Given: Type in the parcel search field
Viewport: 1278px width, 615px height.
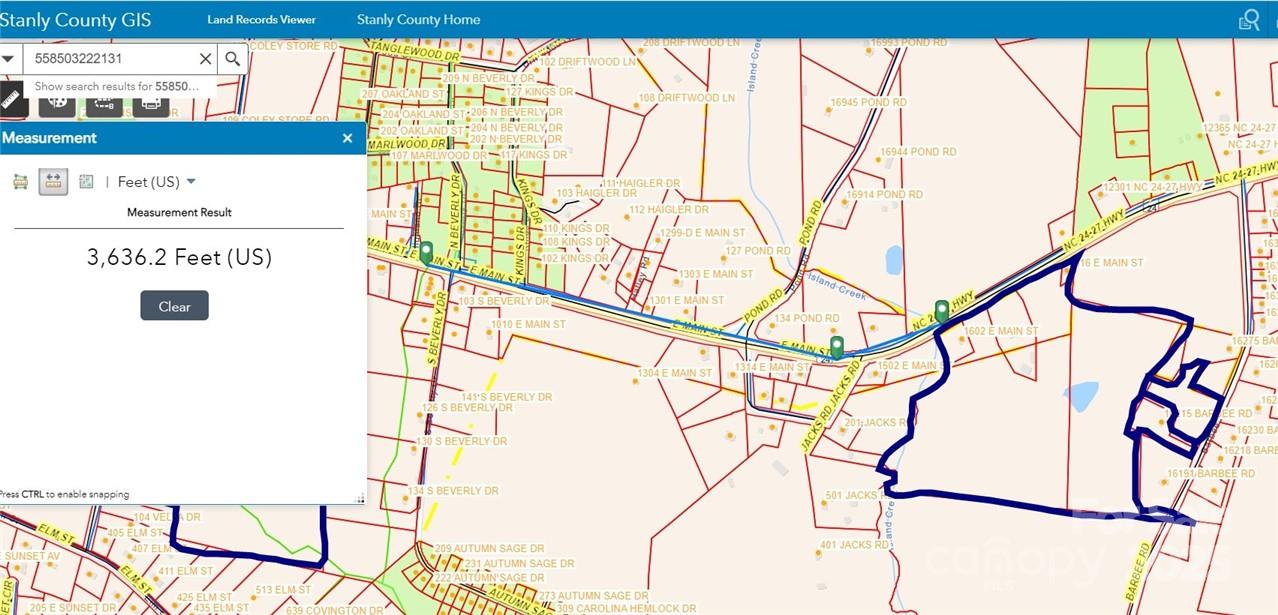Looking at the screenshot, I should tap(112, 59).
